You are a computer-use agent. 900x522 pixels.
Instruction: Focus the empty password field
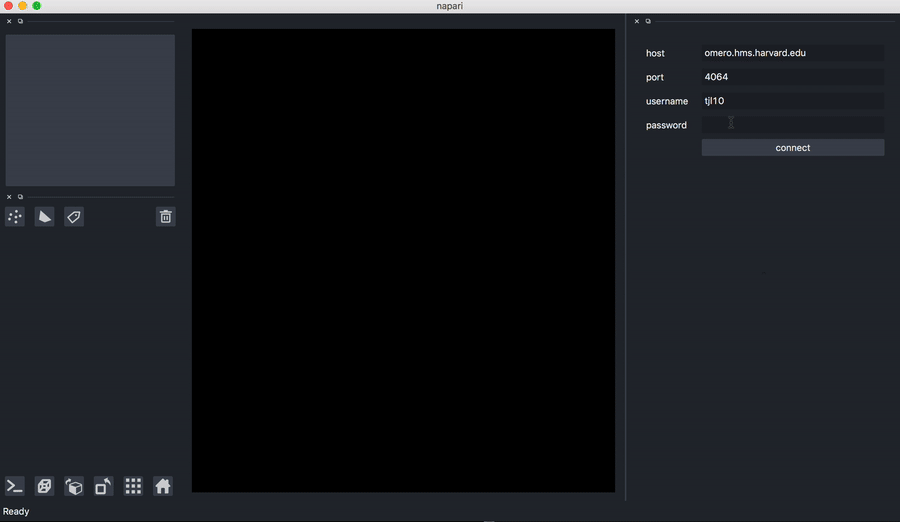pyautogui.click(x=793, y=125)
